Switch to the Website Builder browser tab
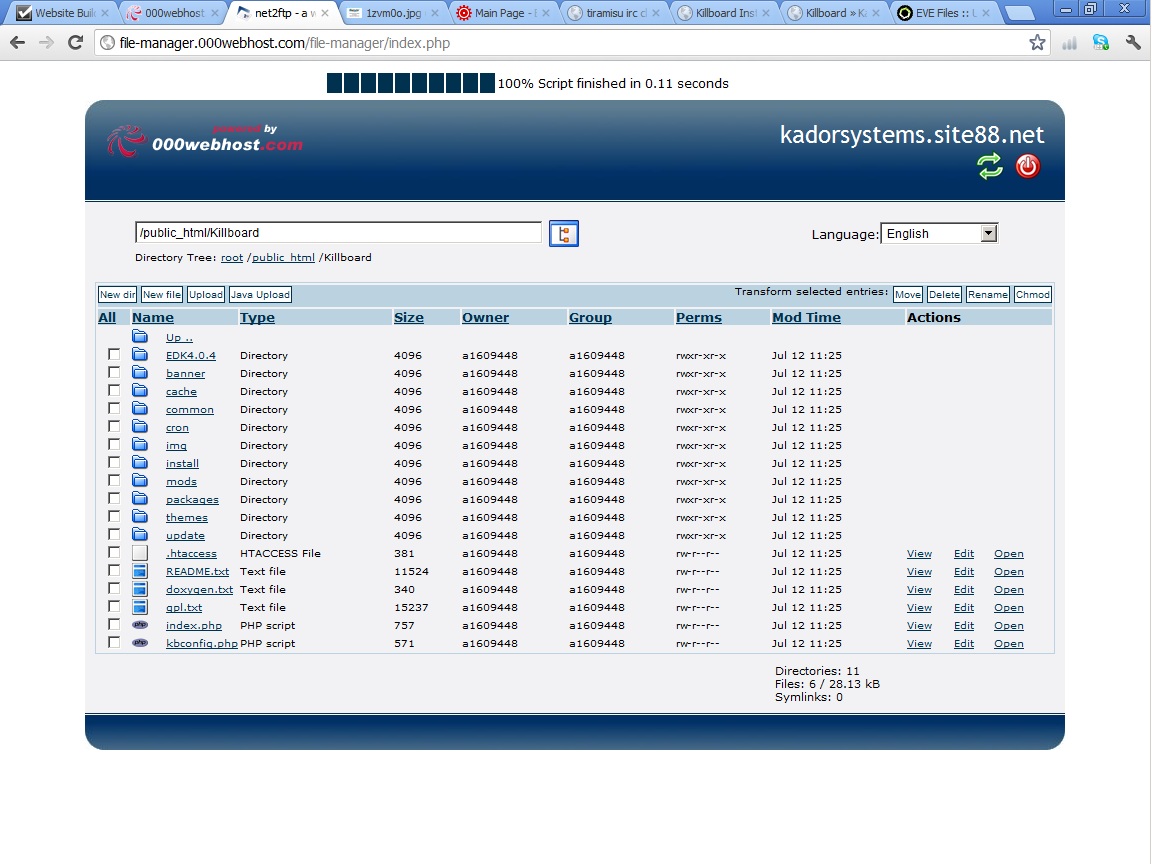Viewport: 1152px width, 864px height. click(61, 12)
